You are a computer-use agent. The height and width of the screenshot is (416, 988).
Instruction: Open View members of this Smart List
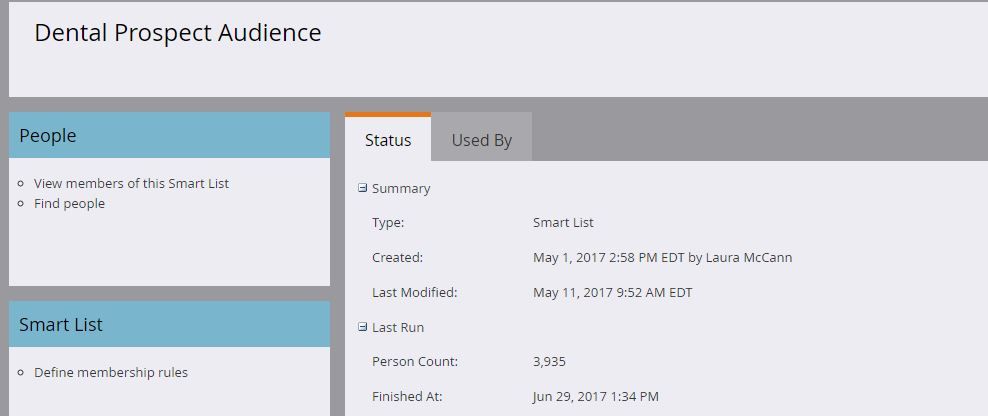132,183
